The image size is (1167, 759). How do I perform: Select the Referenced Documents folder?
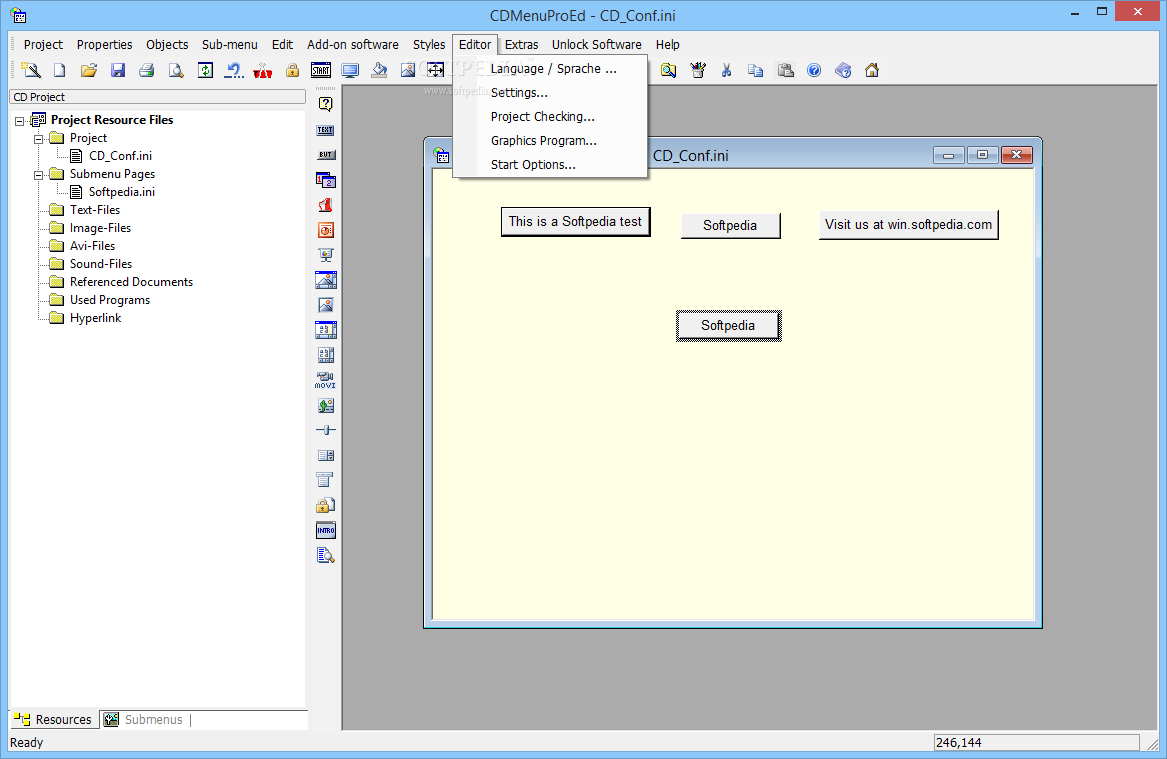click(x=131, y=282)
